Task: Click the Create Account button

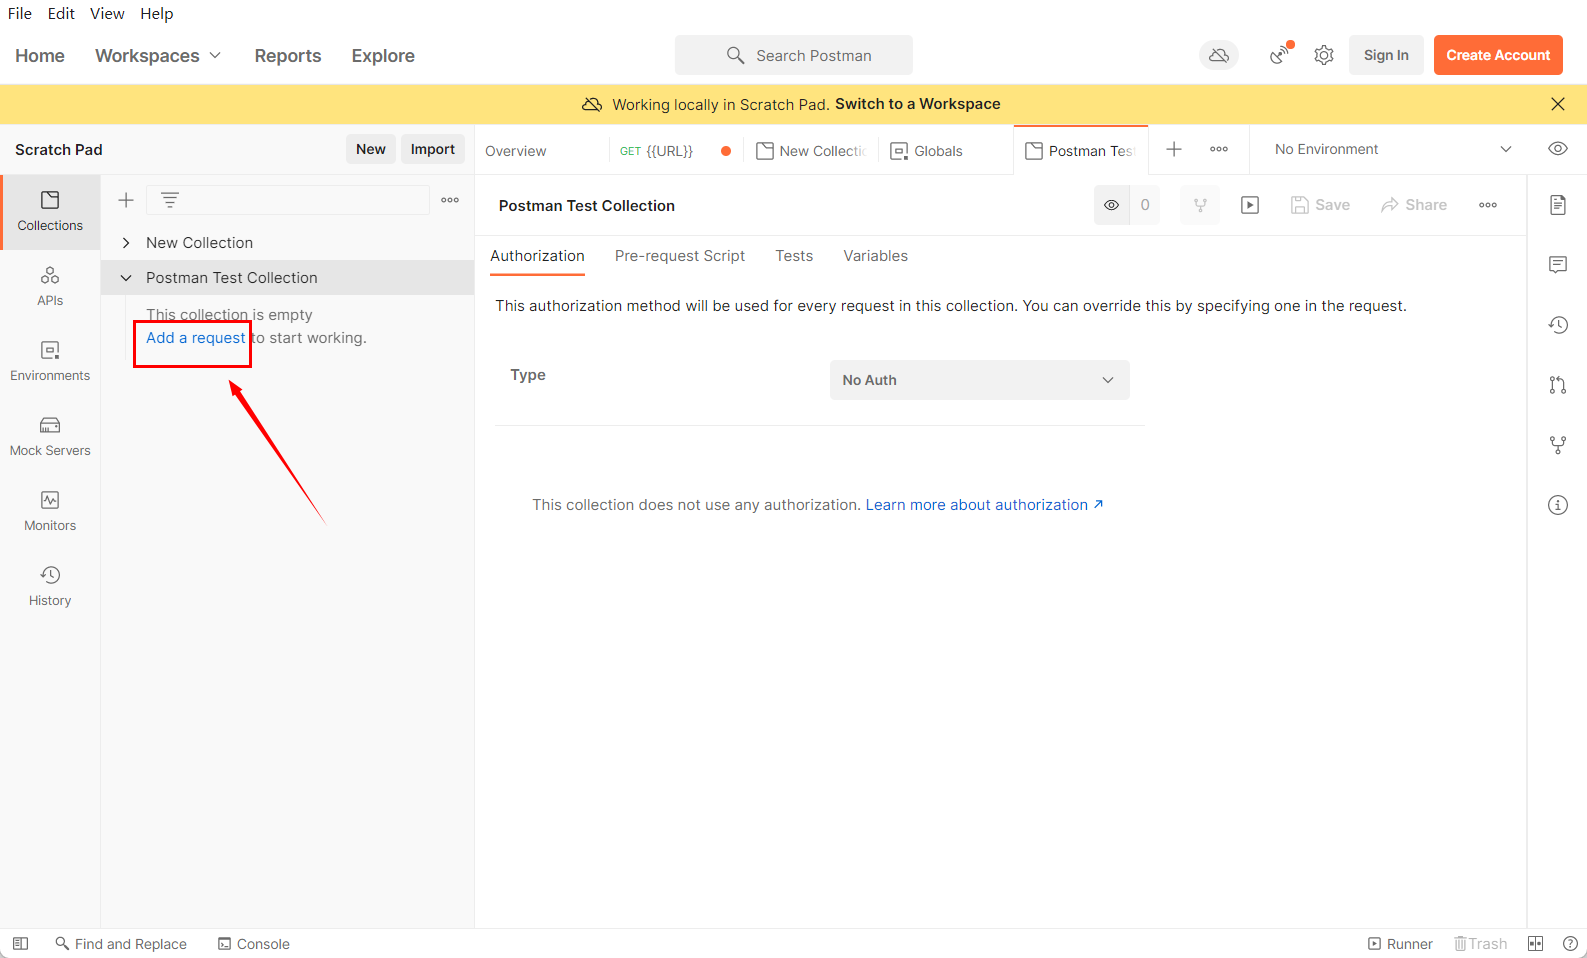Action: coord(1498,55)
